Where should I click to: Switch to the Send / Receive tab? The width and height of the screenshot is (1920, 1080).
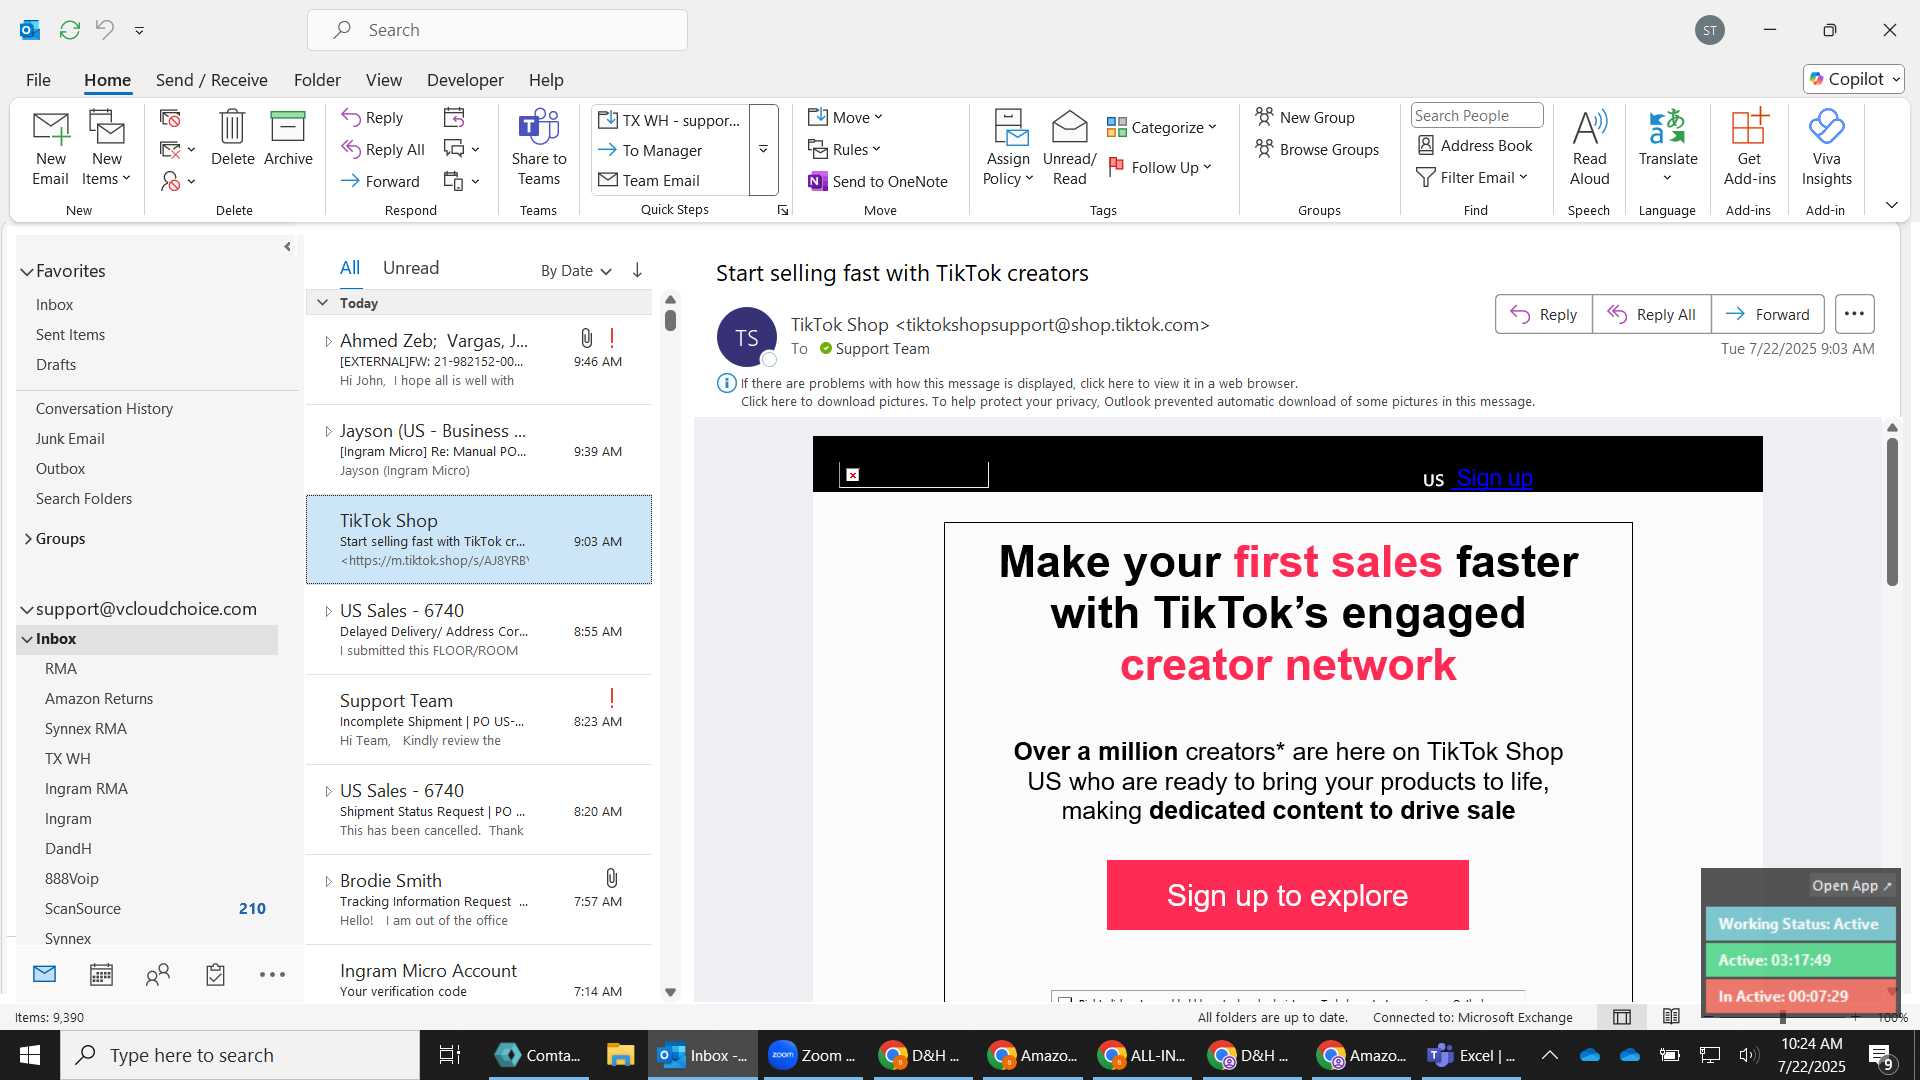211,80
